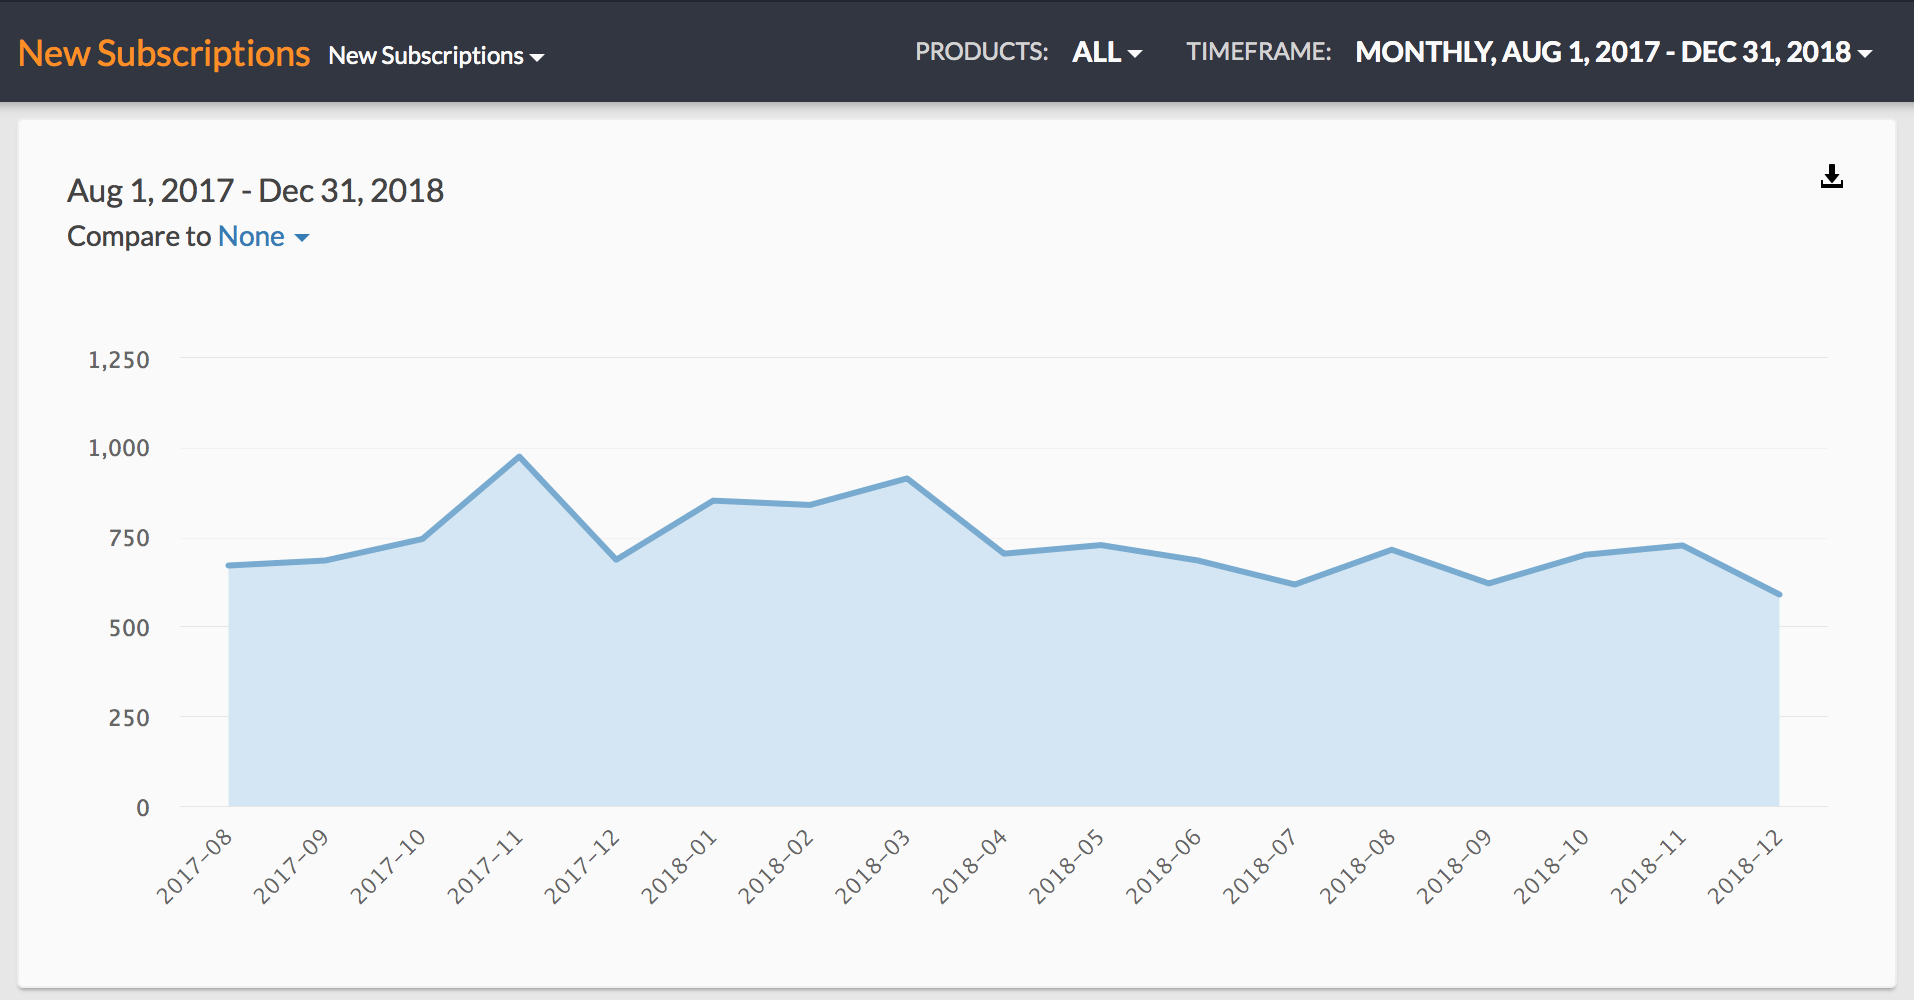
Task: Expand the Products ALL filter
Action: point(1106,52)
